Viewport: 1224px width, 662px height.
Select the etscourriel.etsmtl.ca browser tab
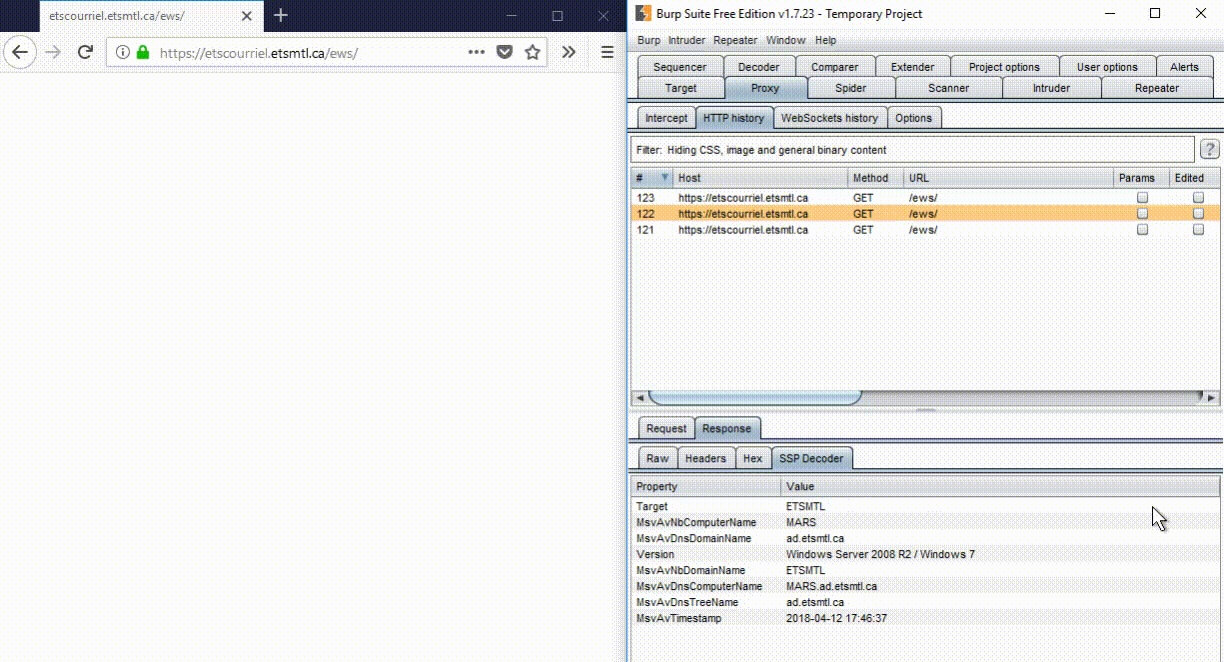point(150,16)
